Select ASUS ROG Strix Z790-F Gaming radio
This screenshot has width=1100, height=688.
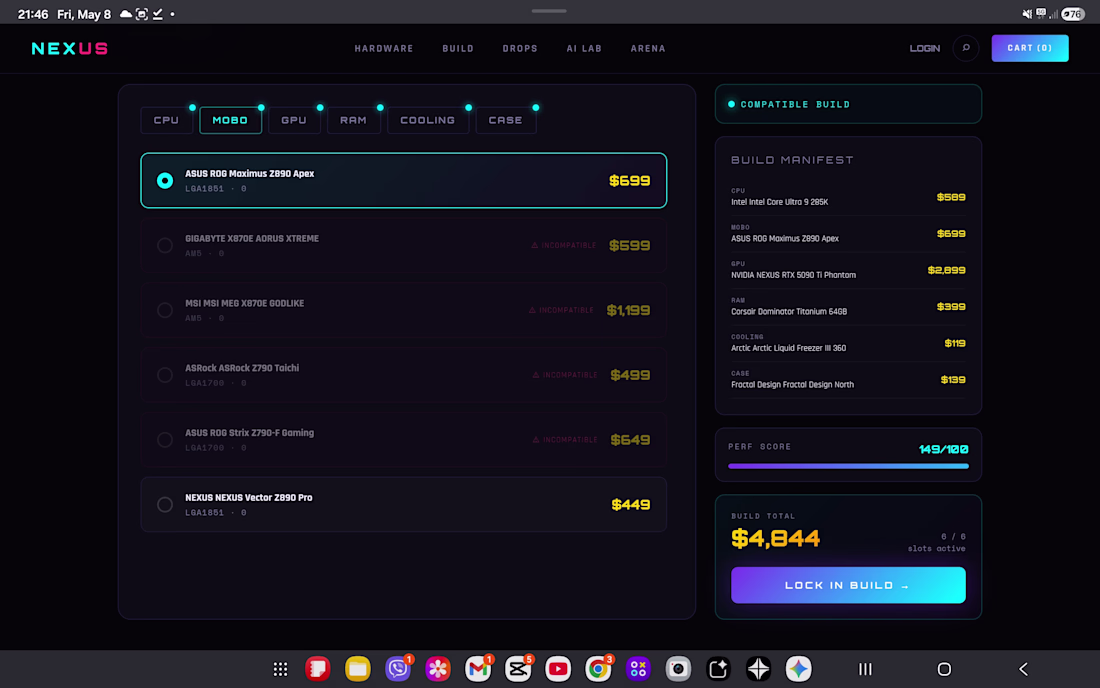pyautogui.click(x=165, y=440)
